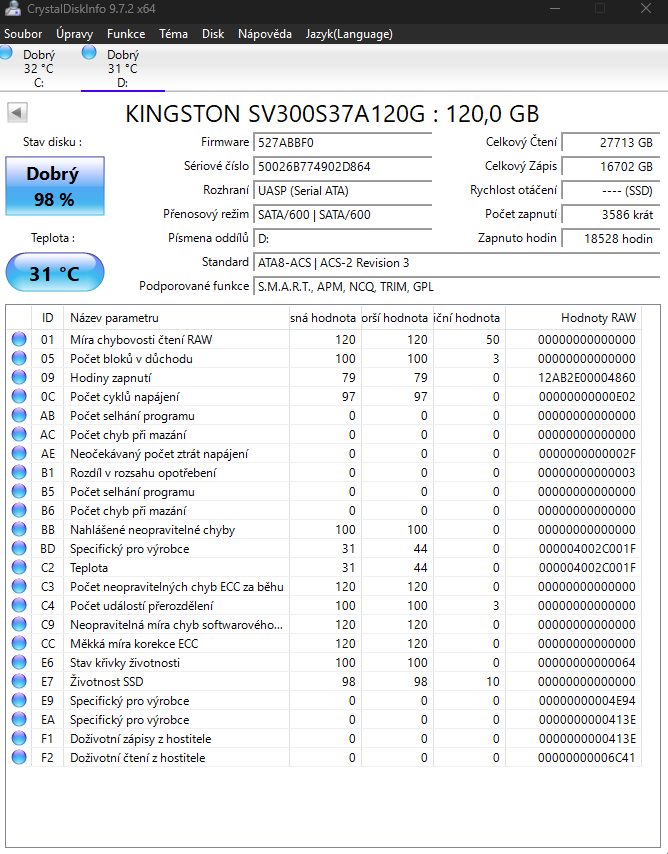Click the Zapnuto hodin value 18528 hodin
The image size is (668, 854).
click(611, 239)
